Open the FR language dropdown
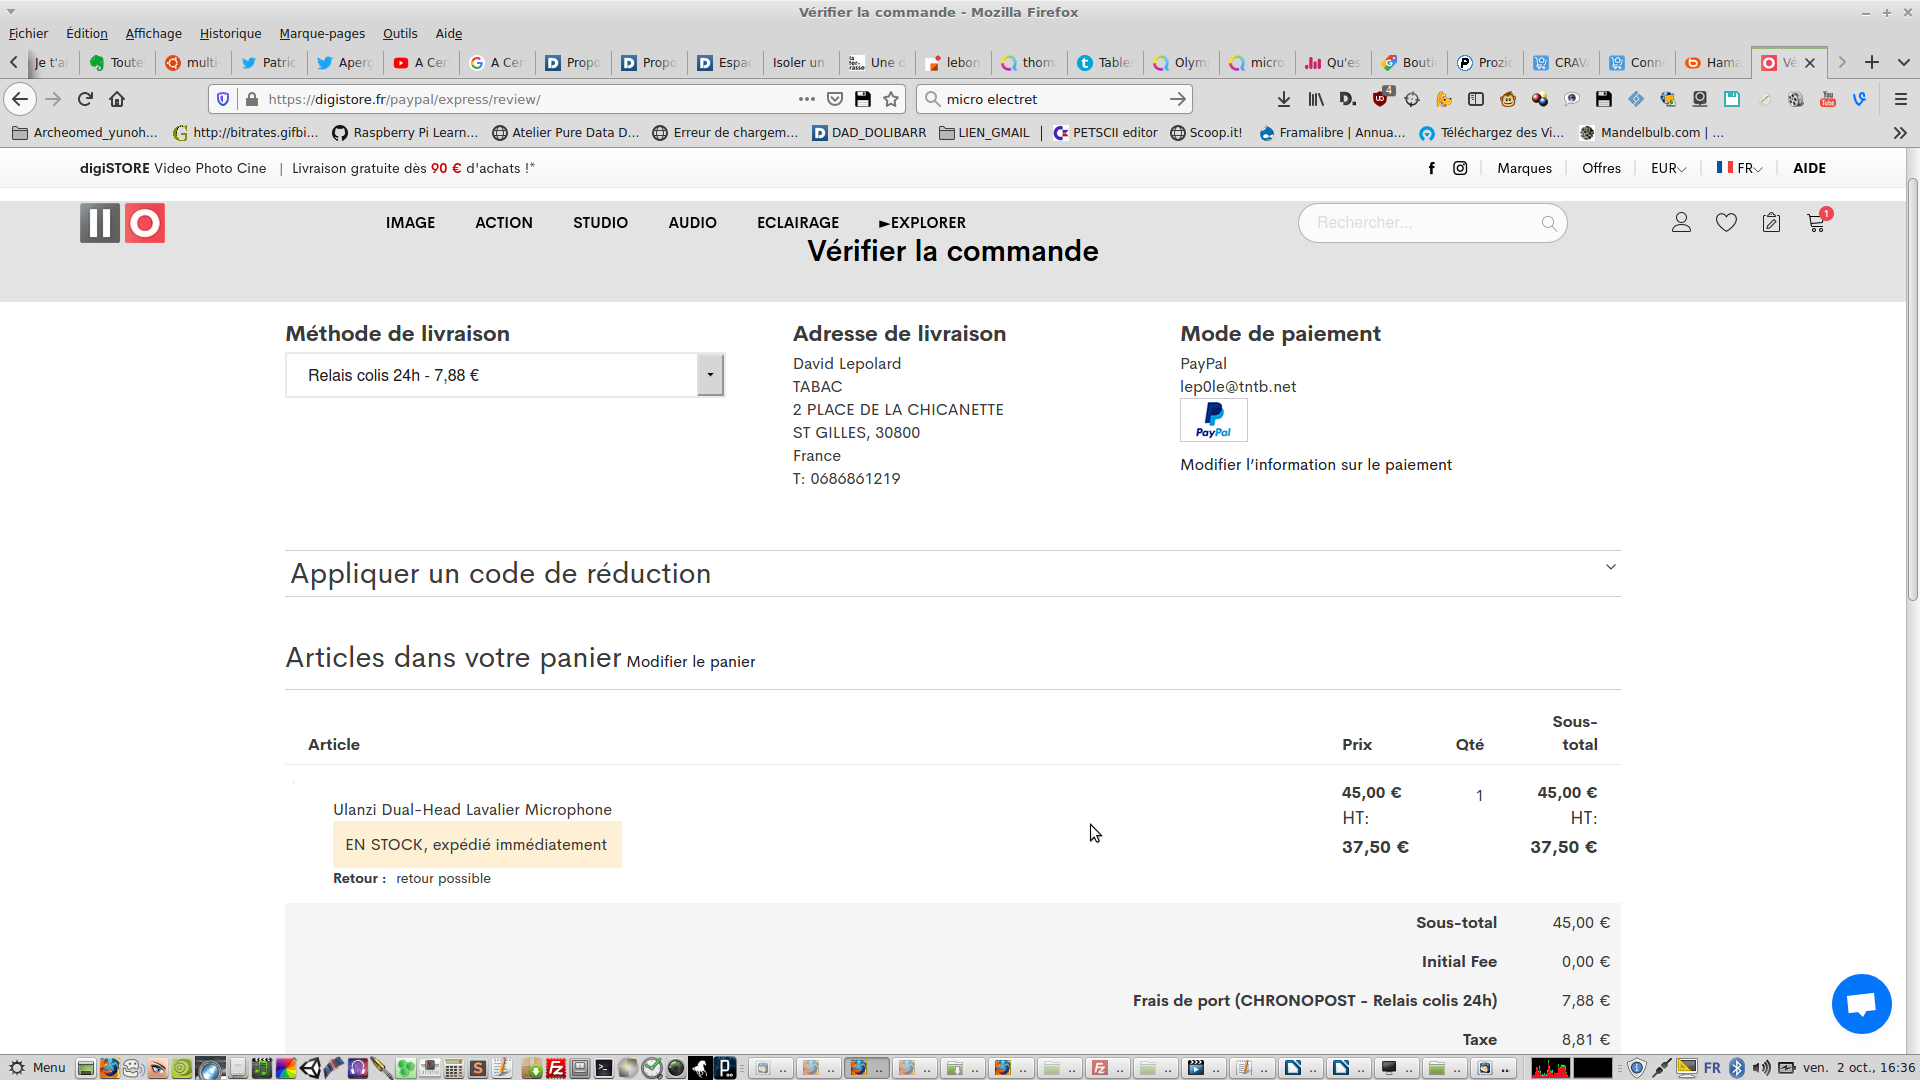 [x=1740, y=168]
